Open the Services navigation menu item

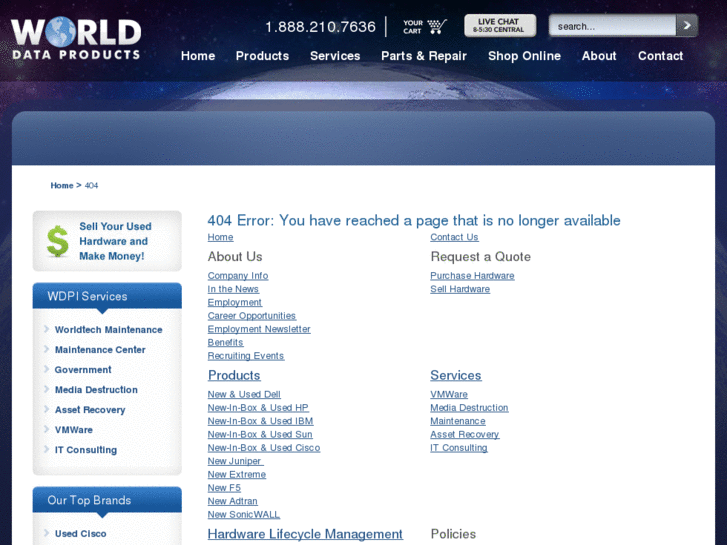coord(335,56)
